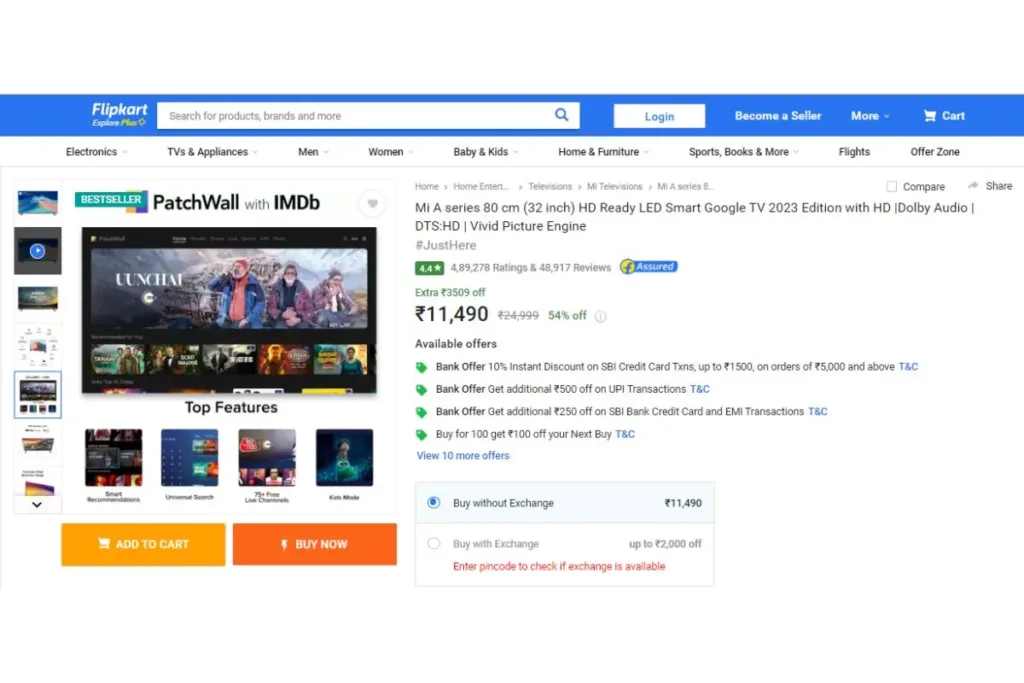Click Home Entert... breadcrumb link

click(x=481, y=187)
